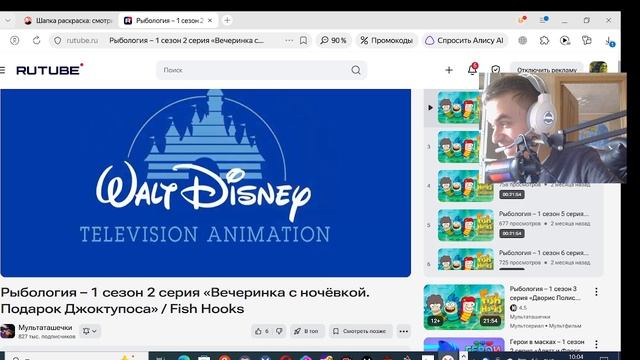Click the Мультяташечки channel avatar

7,331
